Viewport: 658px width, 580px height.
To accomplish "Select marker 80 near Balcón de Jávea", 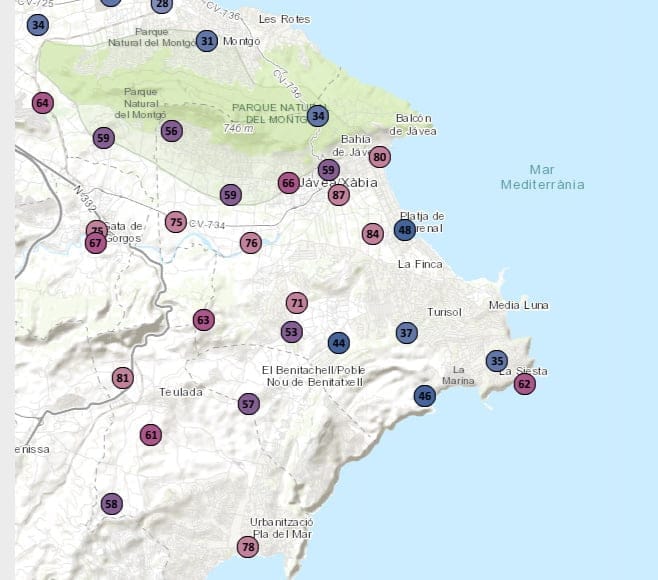I will [x=379, y=156].
